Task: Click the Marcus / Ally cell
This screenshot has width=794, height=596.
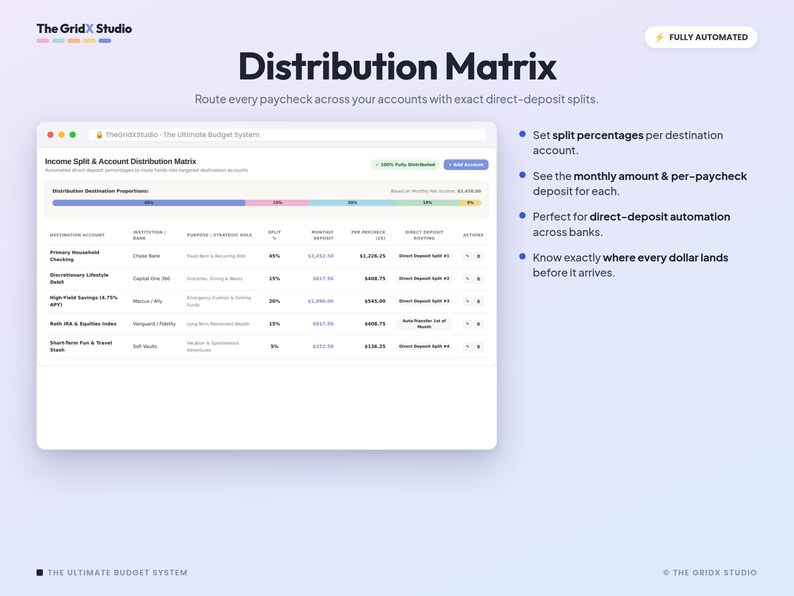Action: [147, 301]
